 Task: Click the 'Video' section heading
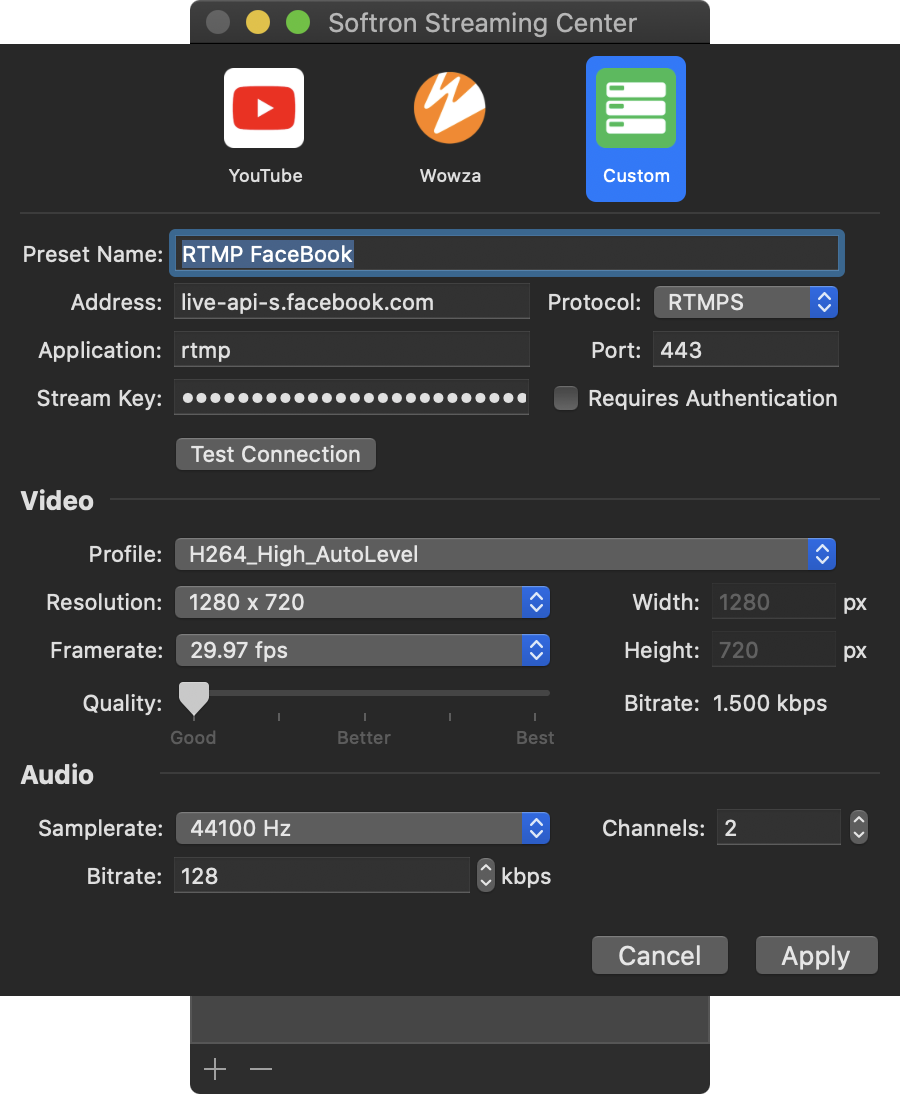(57, 501)
